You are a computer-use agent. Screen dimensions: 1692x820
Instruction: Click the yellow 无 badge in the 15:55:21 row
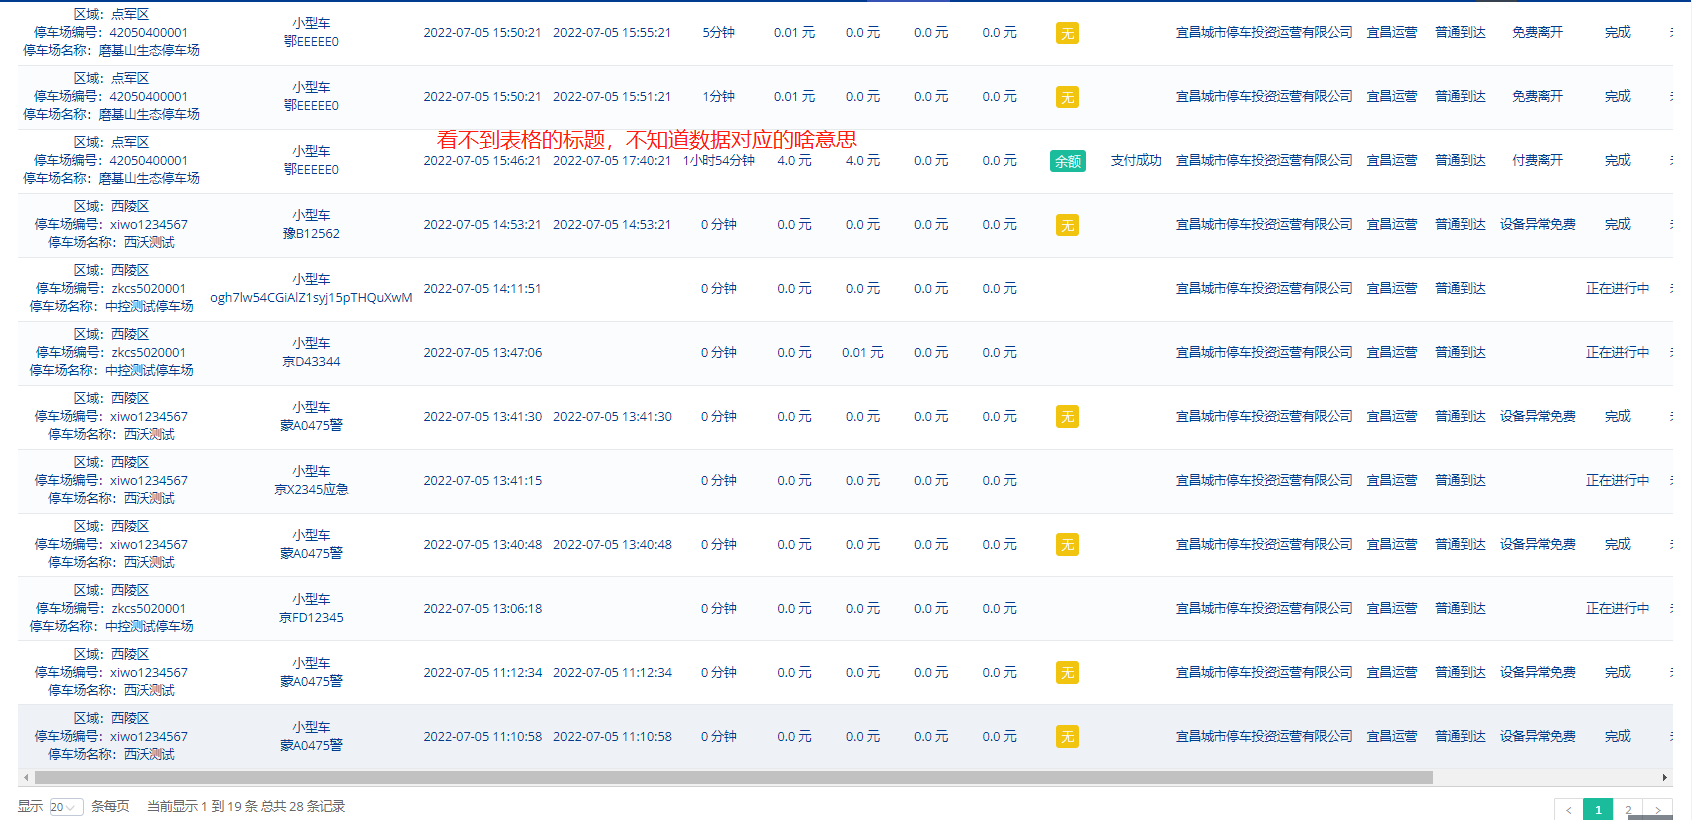pos(1067,33)
